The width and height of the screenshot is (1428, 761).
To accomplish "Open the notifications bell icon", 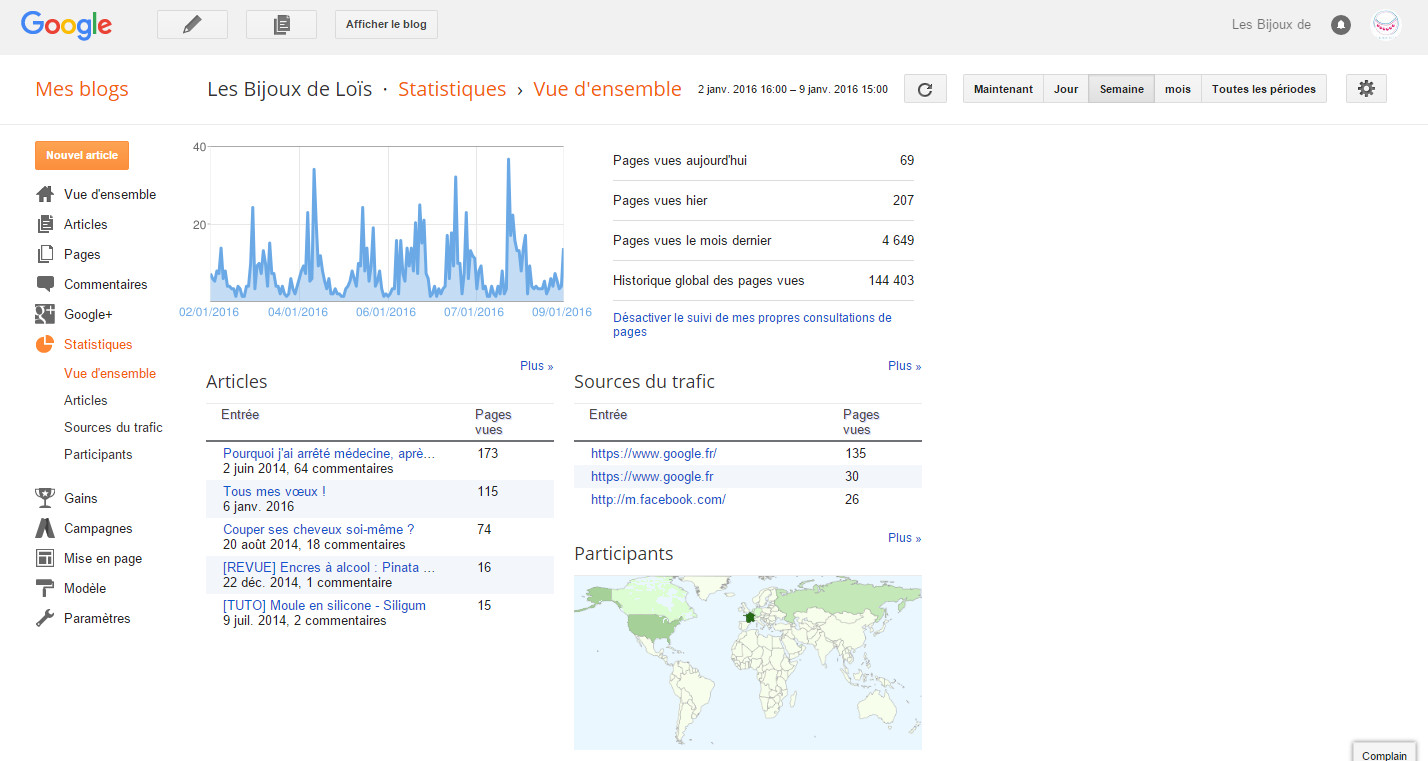I will 1341,25.
